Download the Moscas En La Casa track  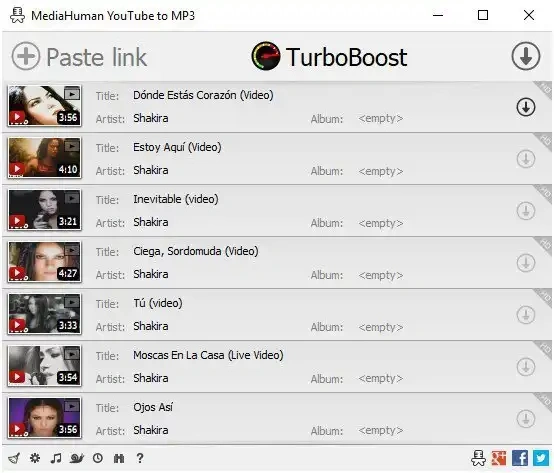click(x=526, y=367)
